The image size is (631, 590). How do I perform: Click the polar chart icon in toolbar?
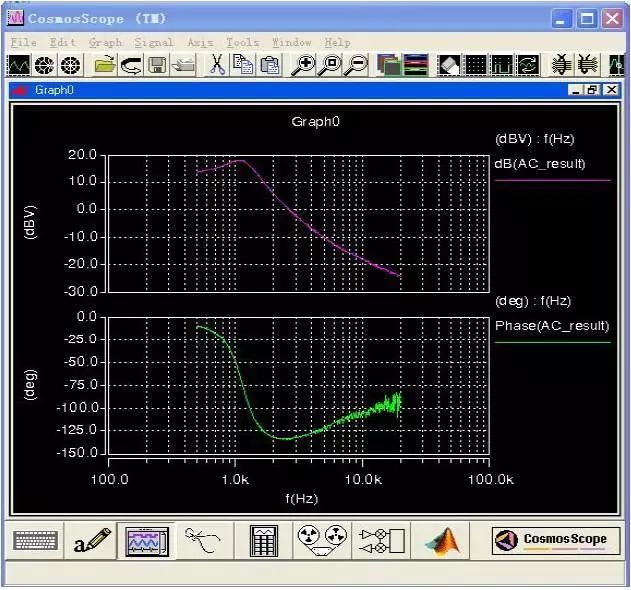tap(44, 65)
